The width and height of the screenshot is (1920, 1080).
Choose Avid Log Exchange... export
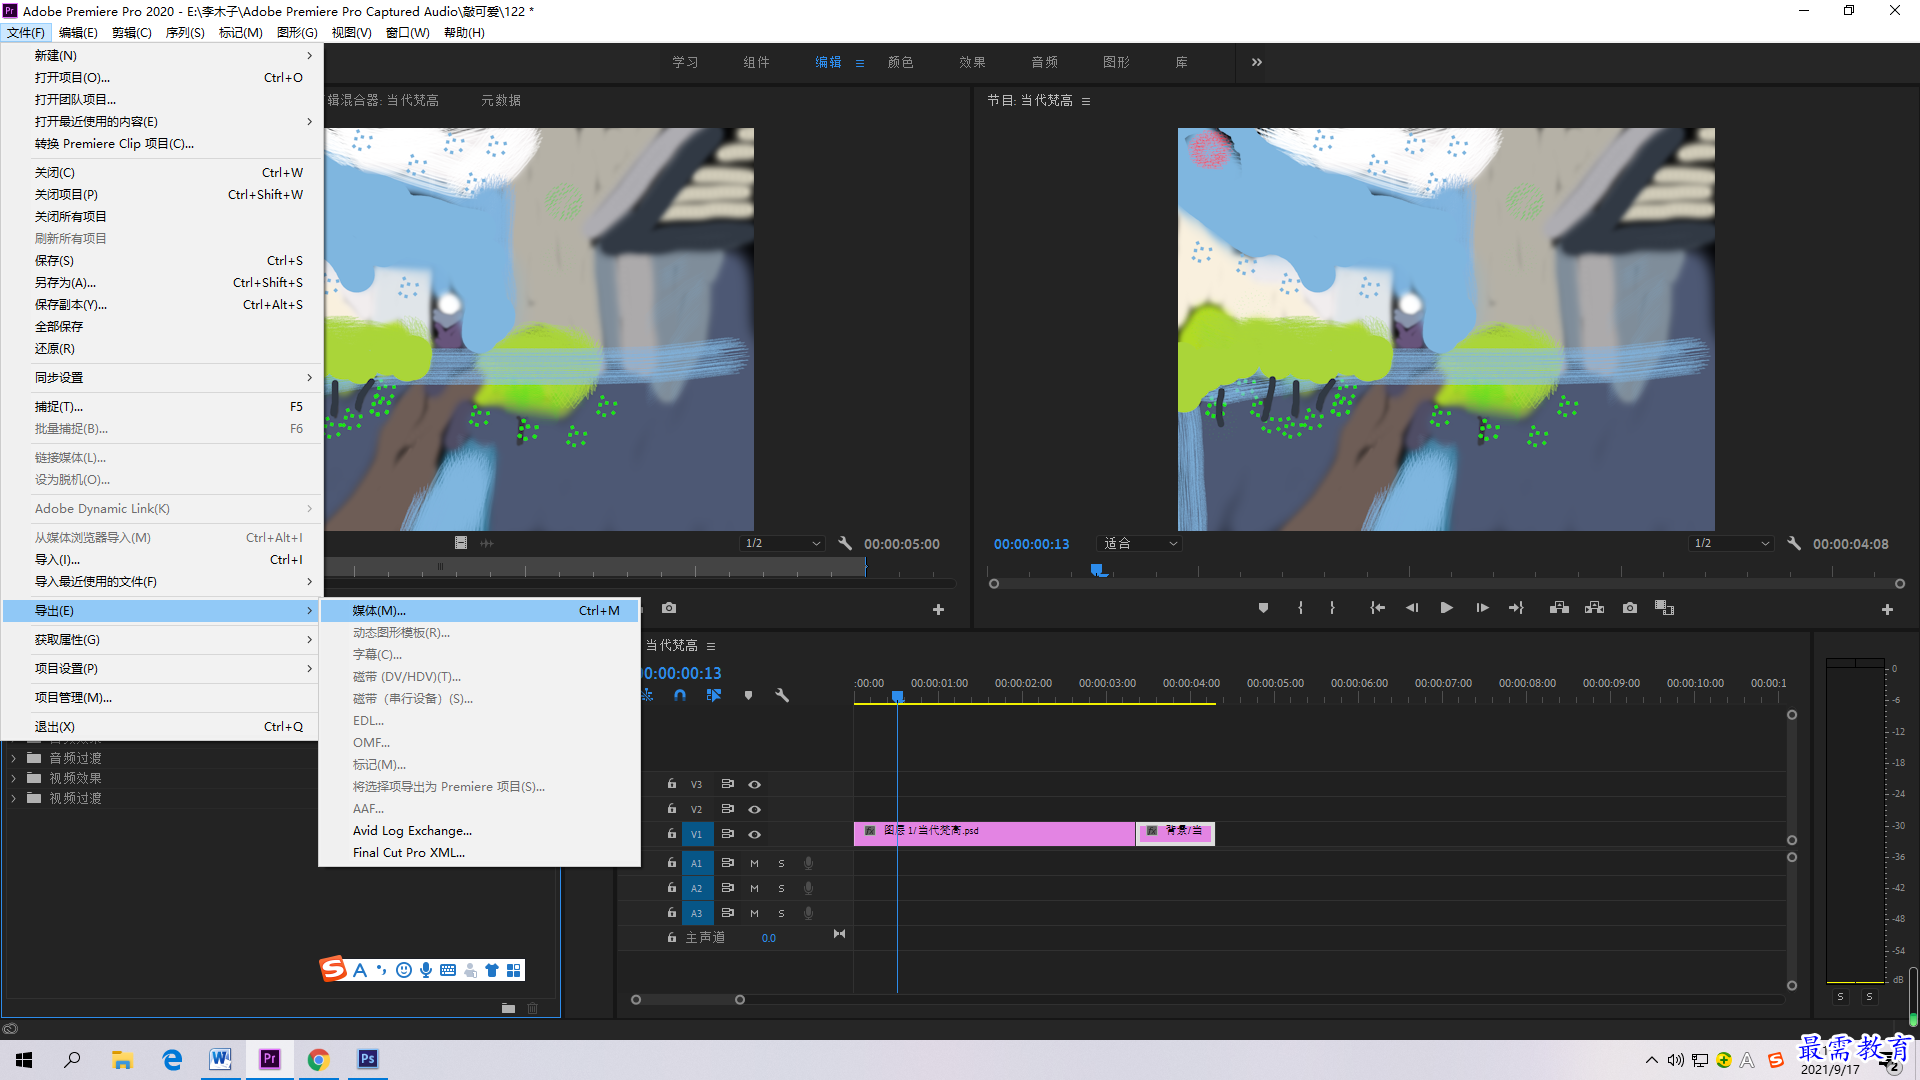480,830
